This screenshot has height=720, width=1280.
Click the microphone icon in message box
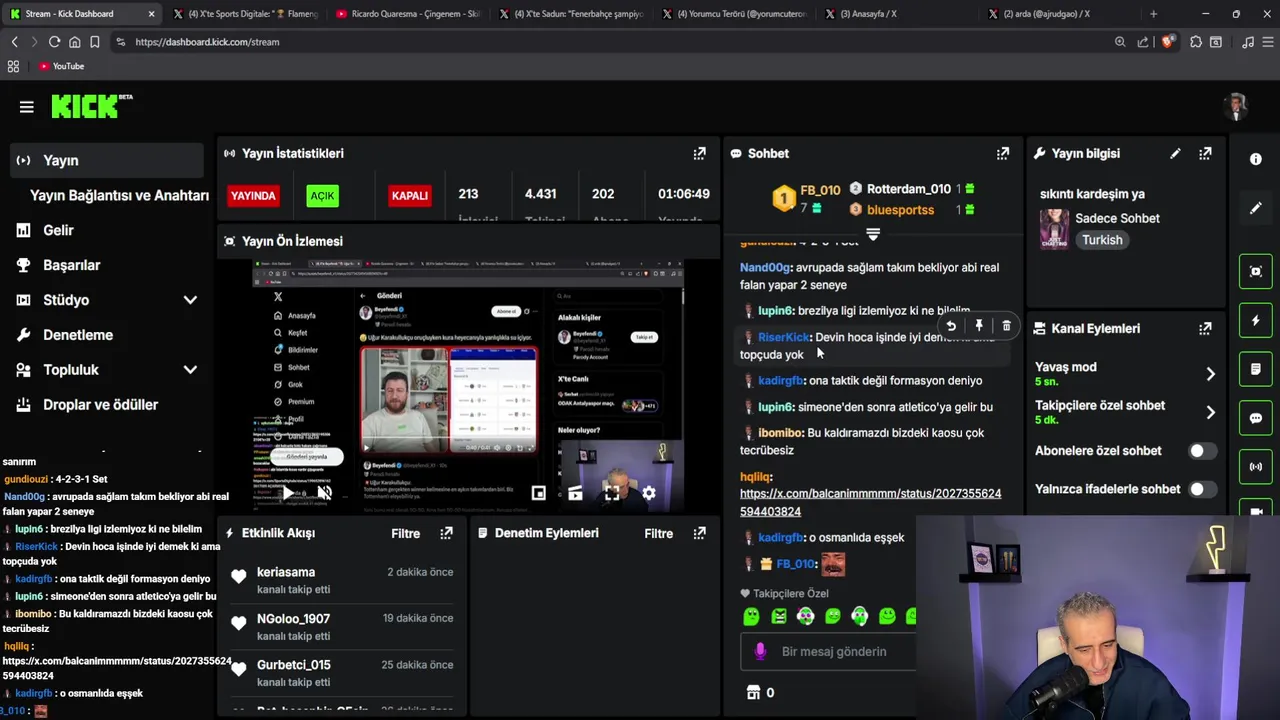tap(760, 651)
